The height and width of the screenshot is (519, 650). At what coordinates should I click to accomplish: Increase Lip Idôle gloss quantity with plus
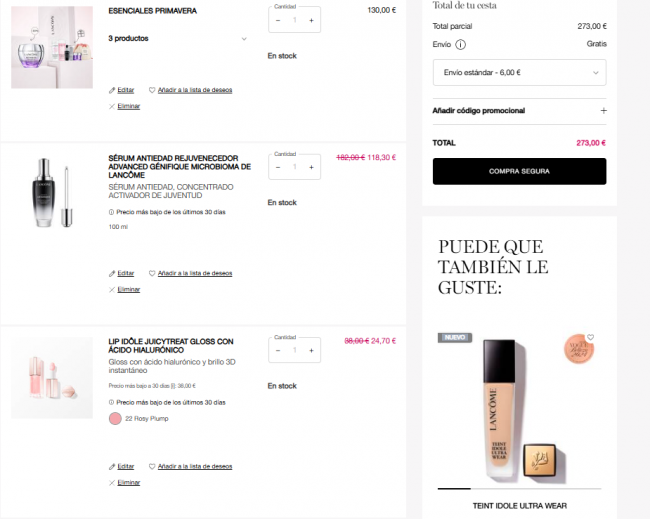click(x=311, y=351)
